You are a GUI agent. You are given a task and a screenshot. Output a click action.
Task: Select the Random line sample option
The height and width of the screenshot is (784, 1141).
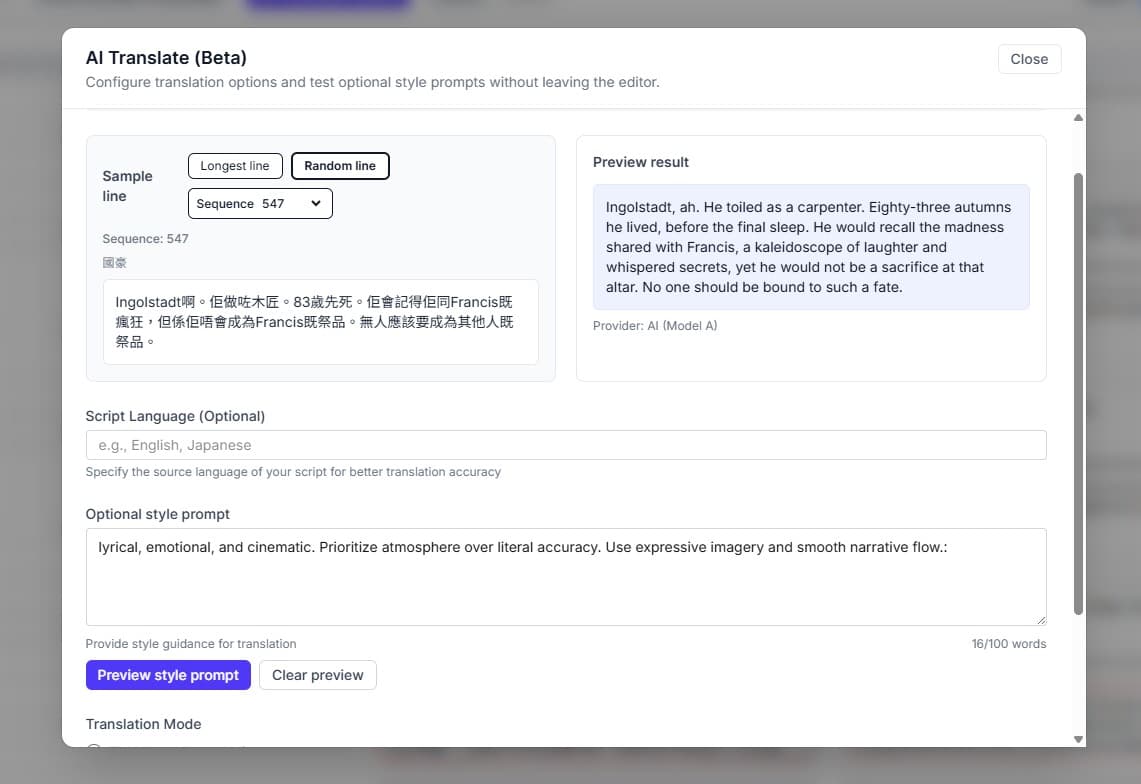(x=340, y=166)
